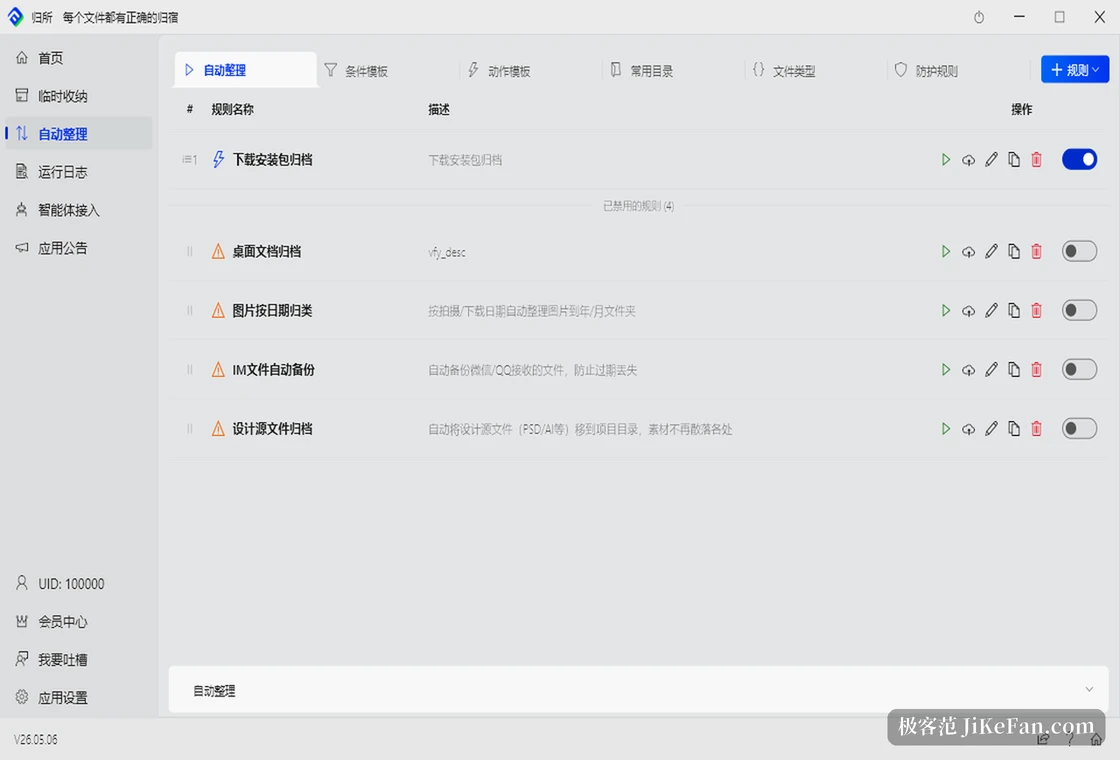Enable the 桌面文档归档 rule switch
Screen dimensions: 1120x760
[1079, 251]
